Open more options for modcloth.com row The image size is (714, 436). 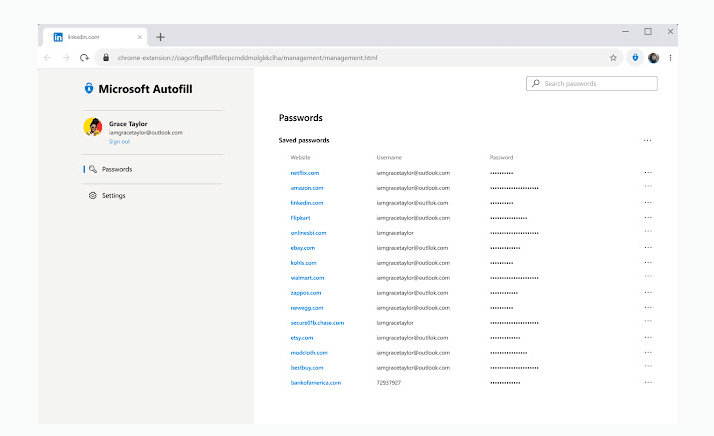(648, 353)
